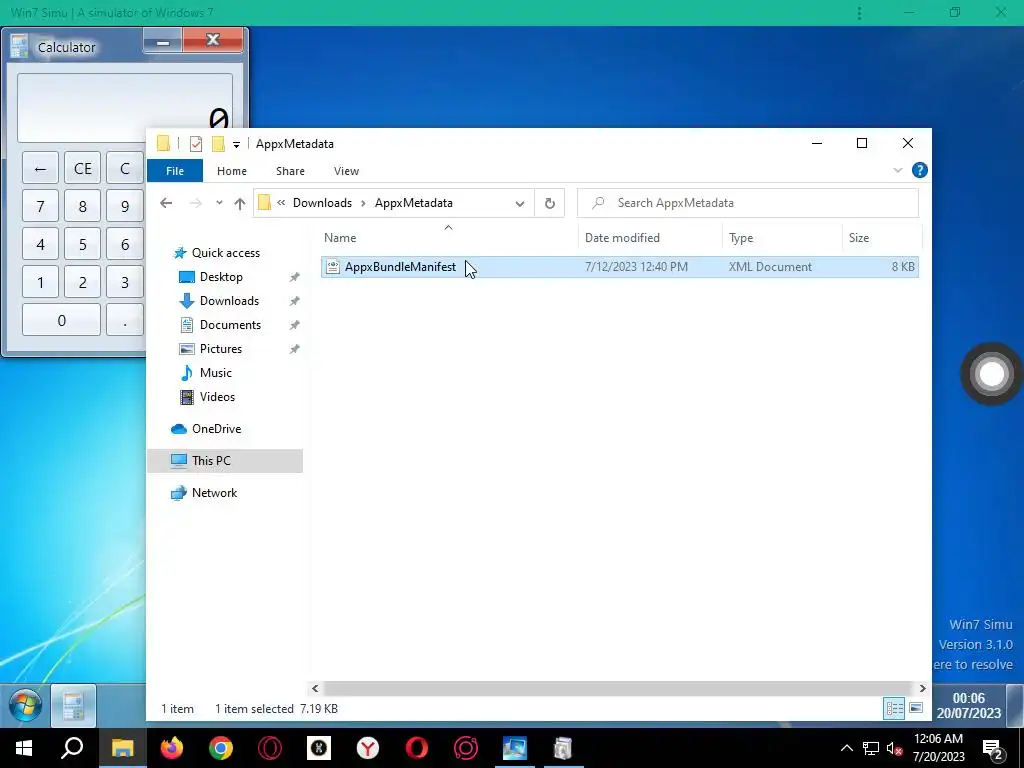1024x768 pixels.
Task: Select This PC in navigation pane
Action: click(x=225, y=460)
